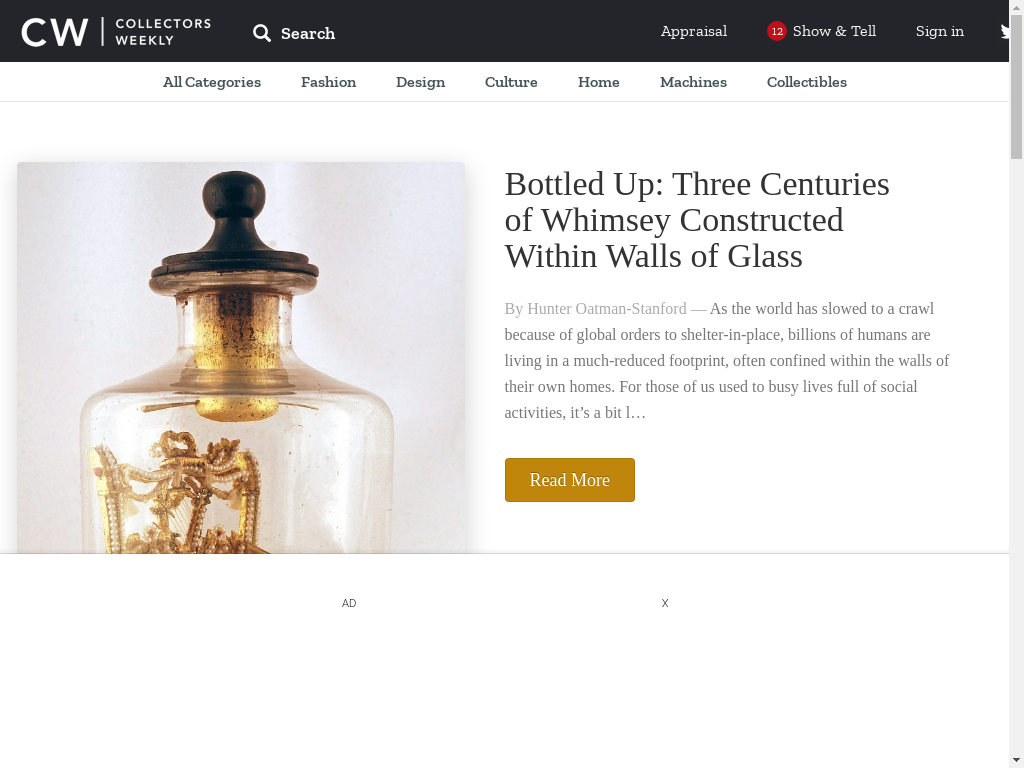Select the Culture category
The image size is (1024, 768).
[511, 82]
